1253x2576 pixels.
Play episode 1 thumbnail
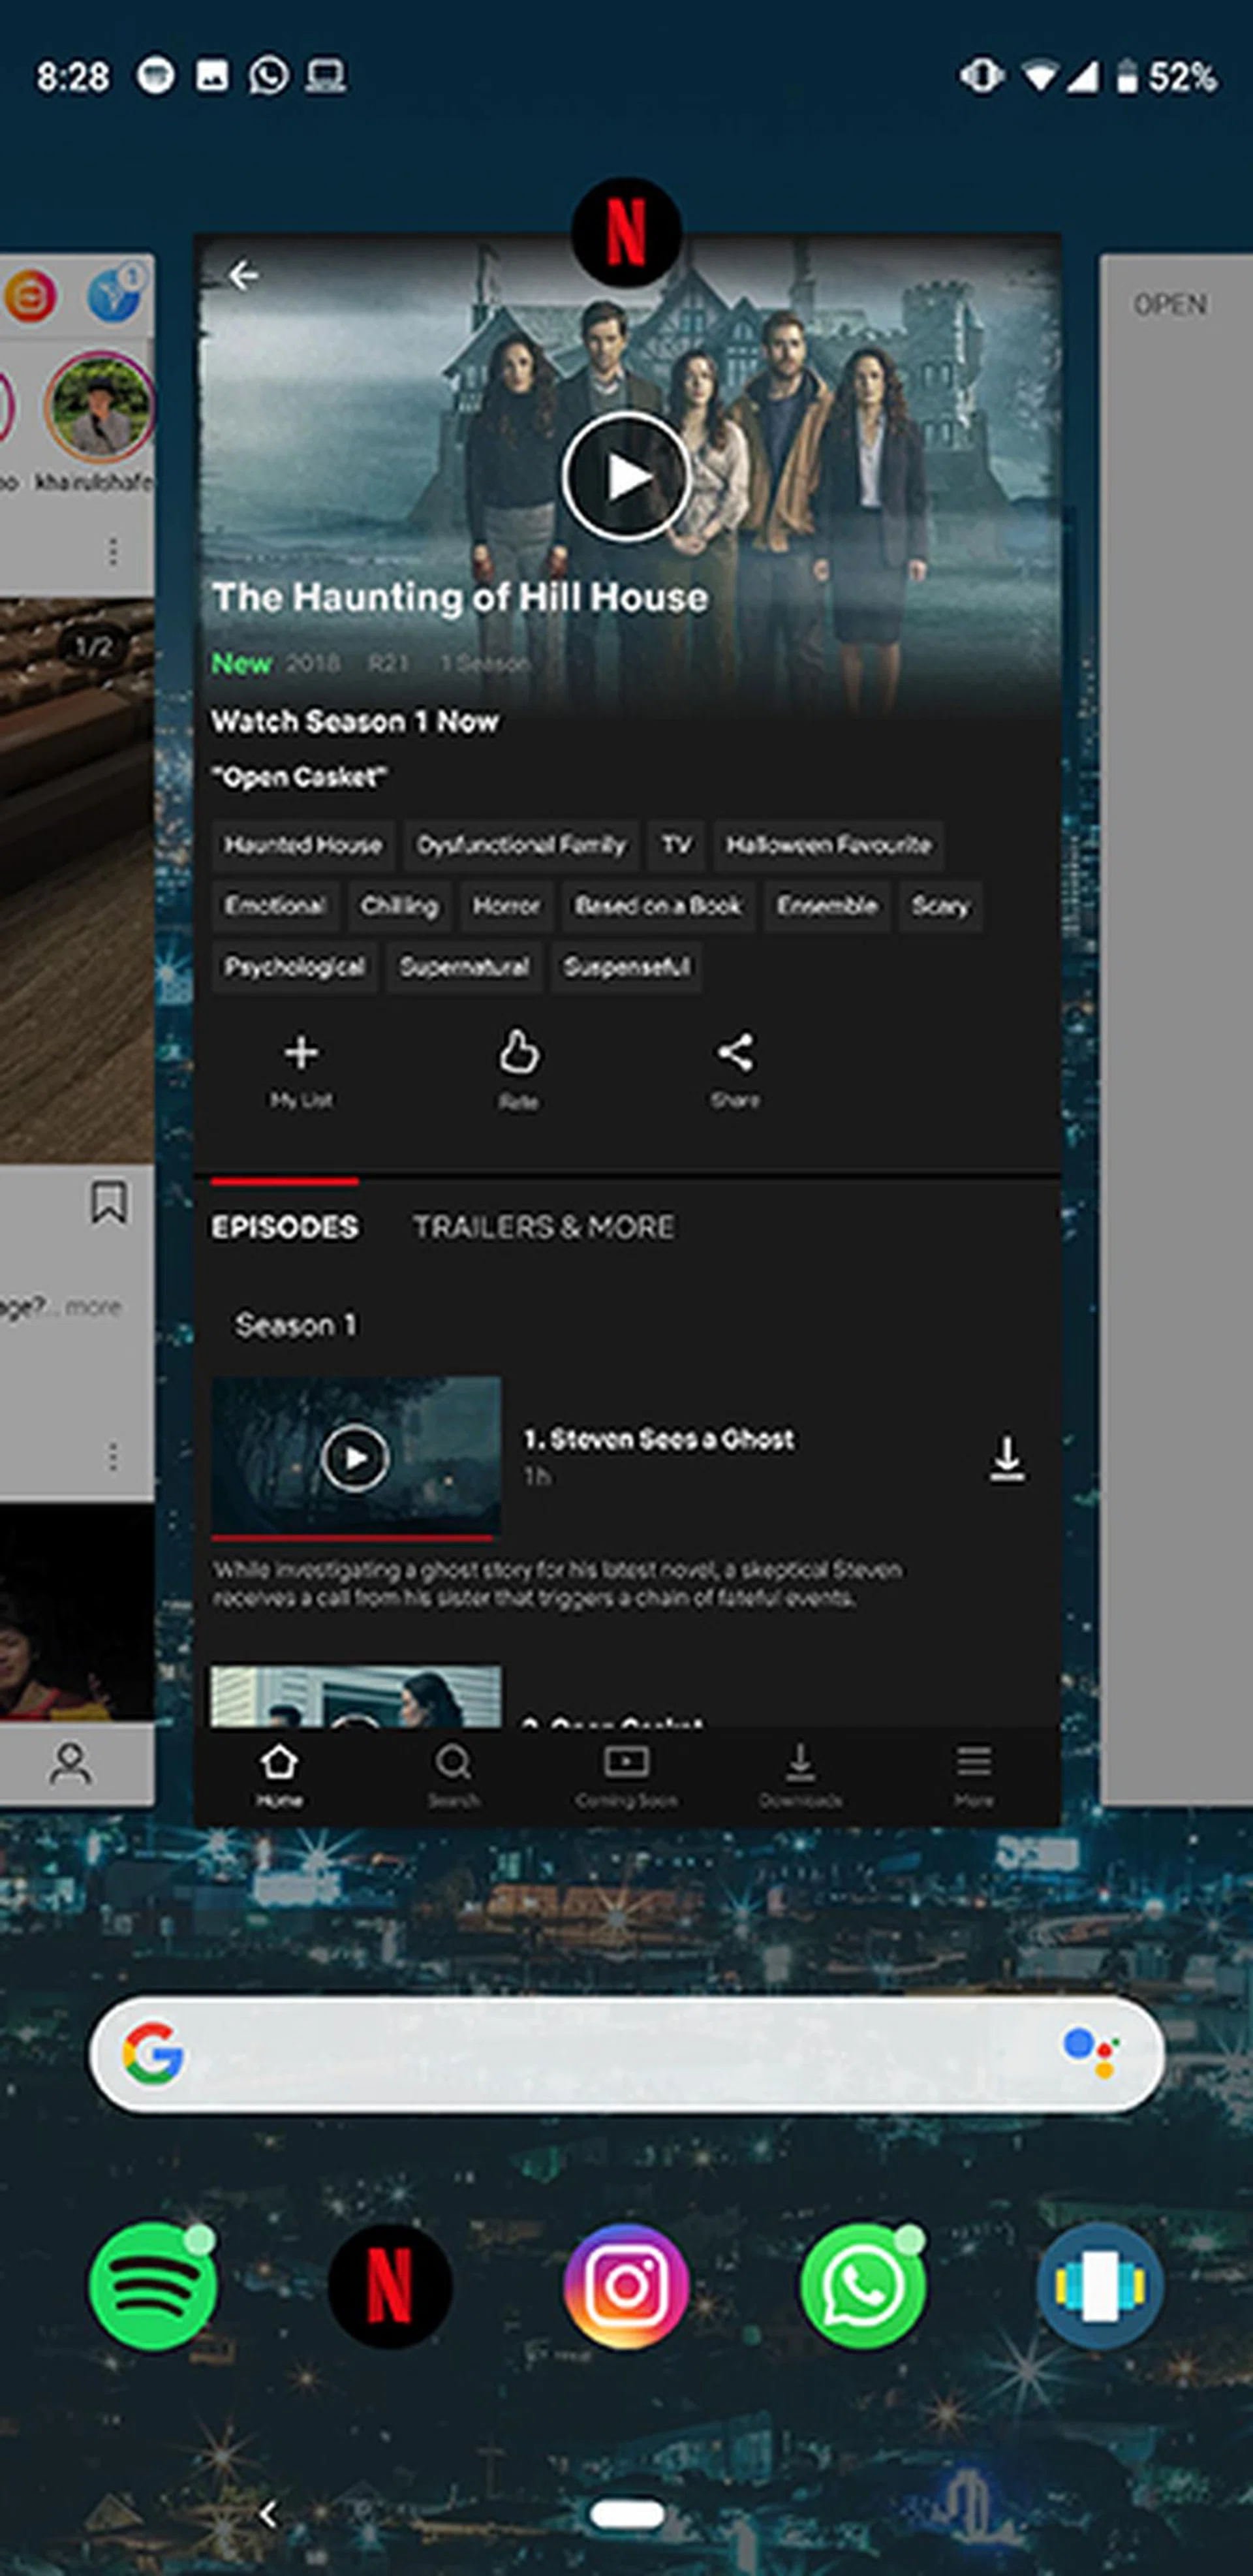(x=355, y=1458)
